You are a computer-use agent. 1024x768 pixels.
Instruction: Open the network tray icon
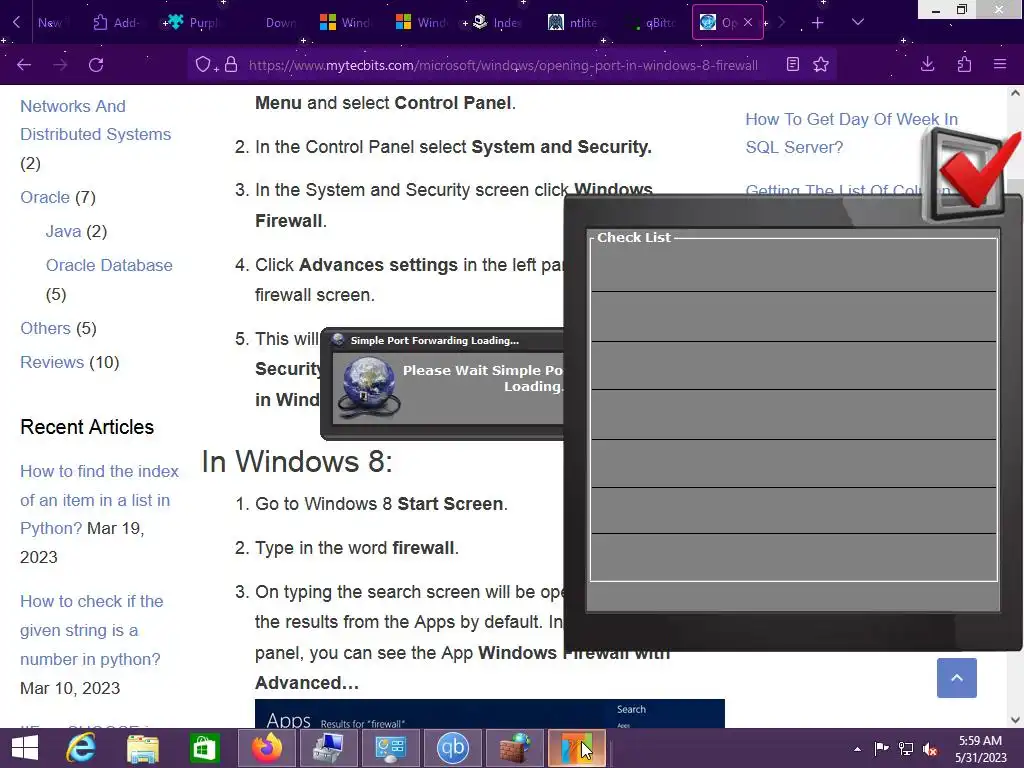pyautogui.click(x=906, y=749)
